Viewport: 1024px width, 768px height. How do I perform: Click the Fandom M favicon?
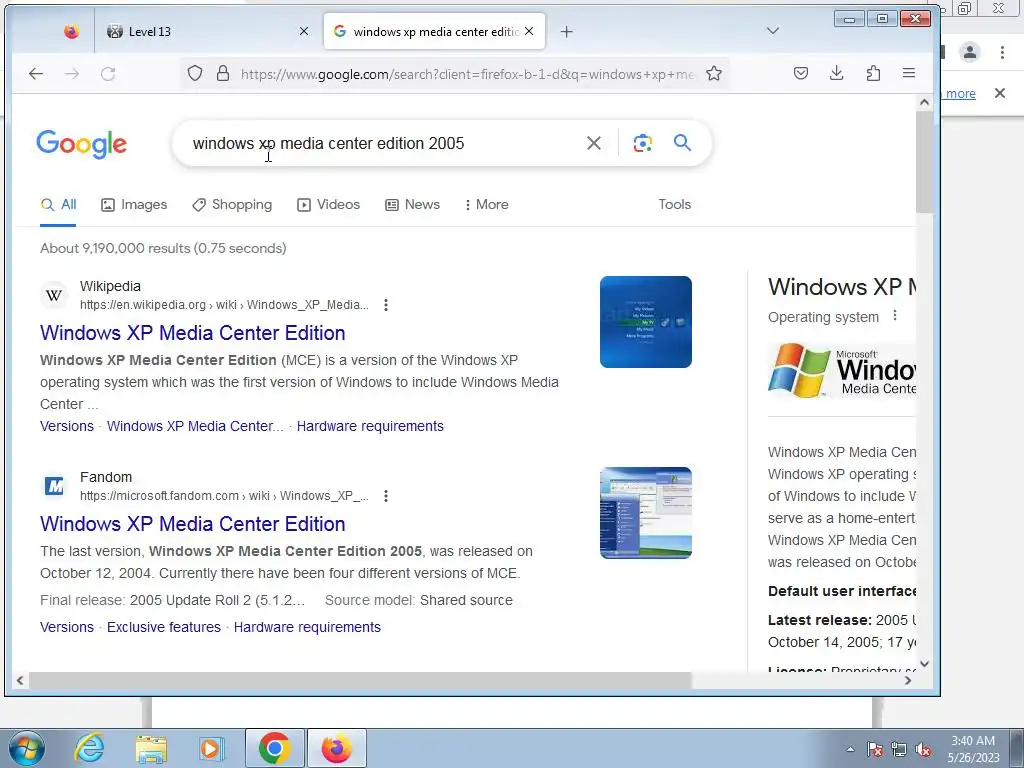(54, 486)
